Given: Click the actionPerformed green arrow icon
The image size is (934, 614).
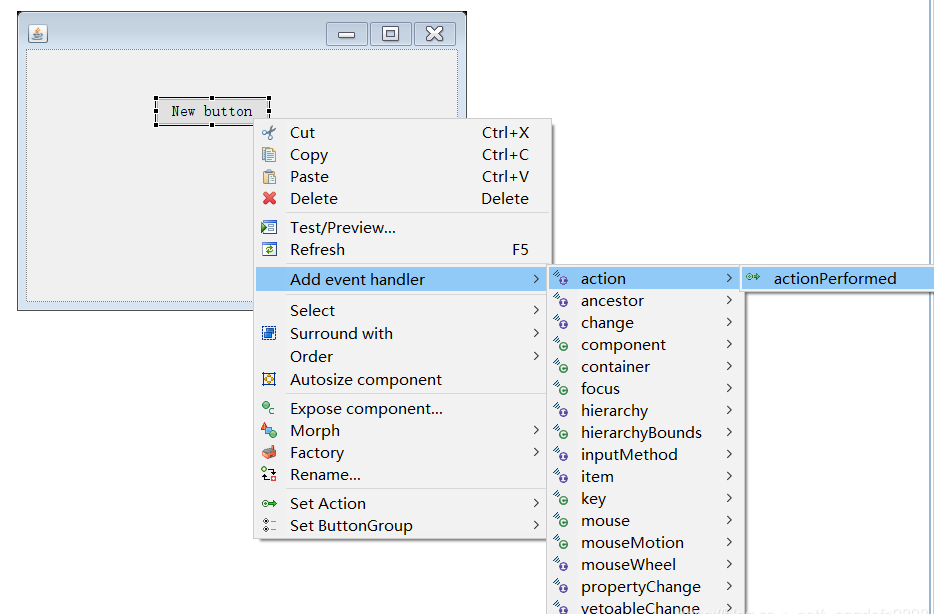Looking at the screenshot, I should [753, 277].
